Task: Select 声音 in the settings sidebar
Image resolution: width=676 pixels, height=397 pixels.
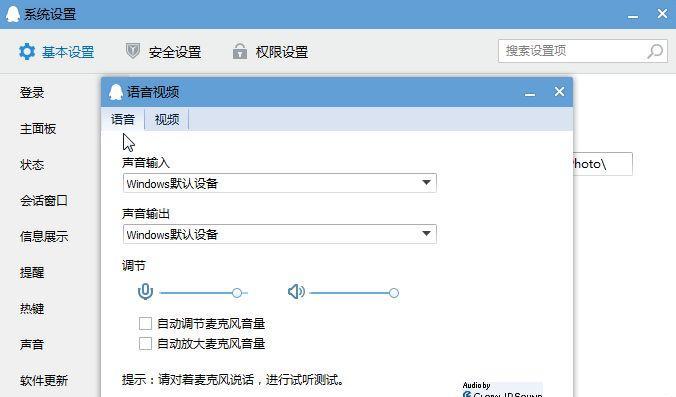Action: pos(32,344)
